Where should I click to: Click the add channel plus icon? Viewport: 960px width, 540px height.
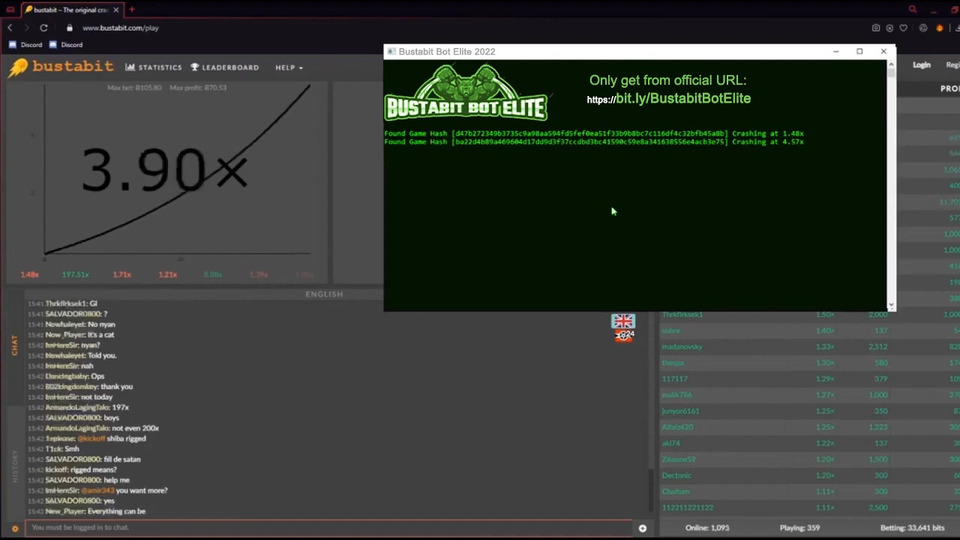[642, 528]
